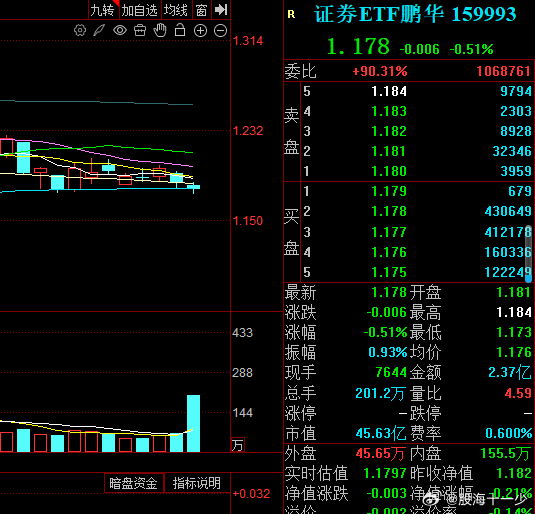Viewport: 535px width, 514px height.
Task: Click 加自选 to add to watchlist
Action: [140, 10]
